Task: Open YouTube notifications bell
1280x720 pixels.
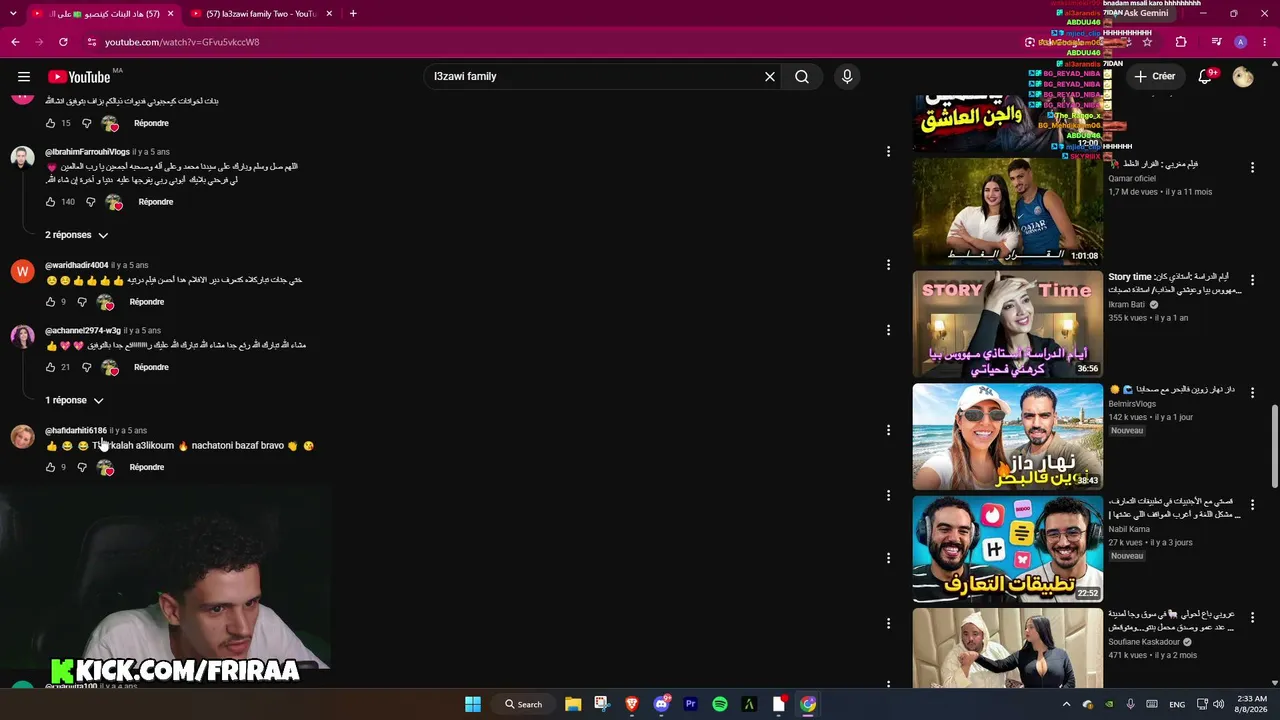Action: (1205, 77)
